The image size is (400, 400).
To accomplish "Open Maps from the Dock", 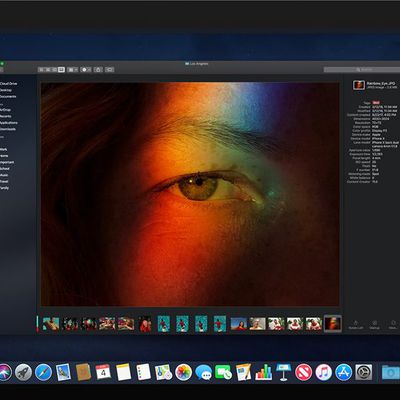I will 163,372.
